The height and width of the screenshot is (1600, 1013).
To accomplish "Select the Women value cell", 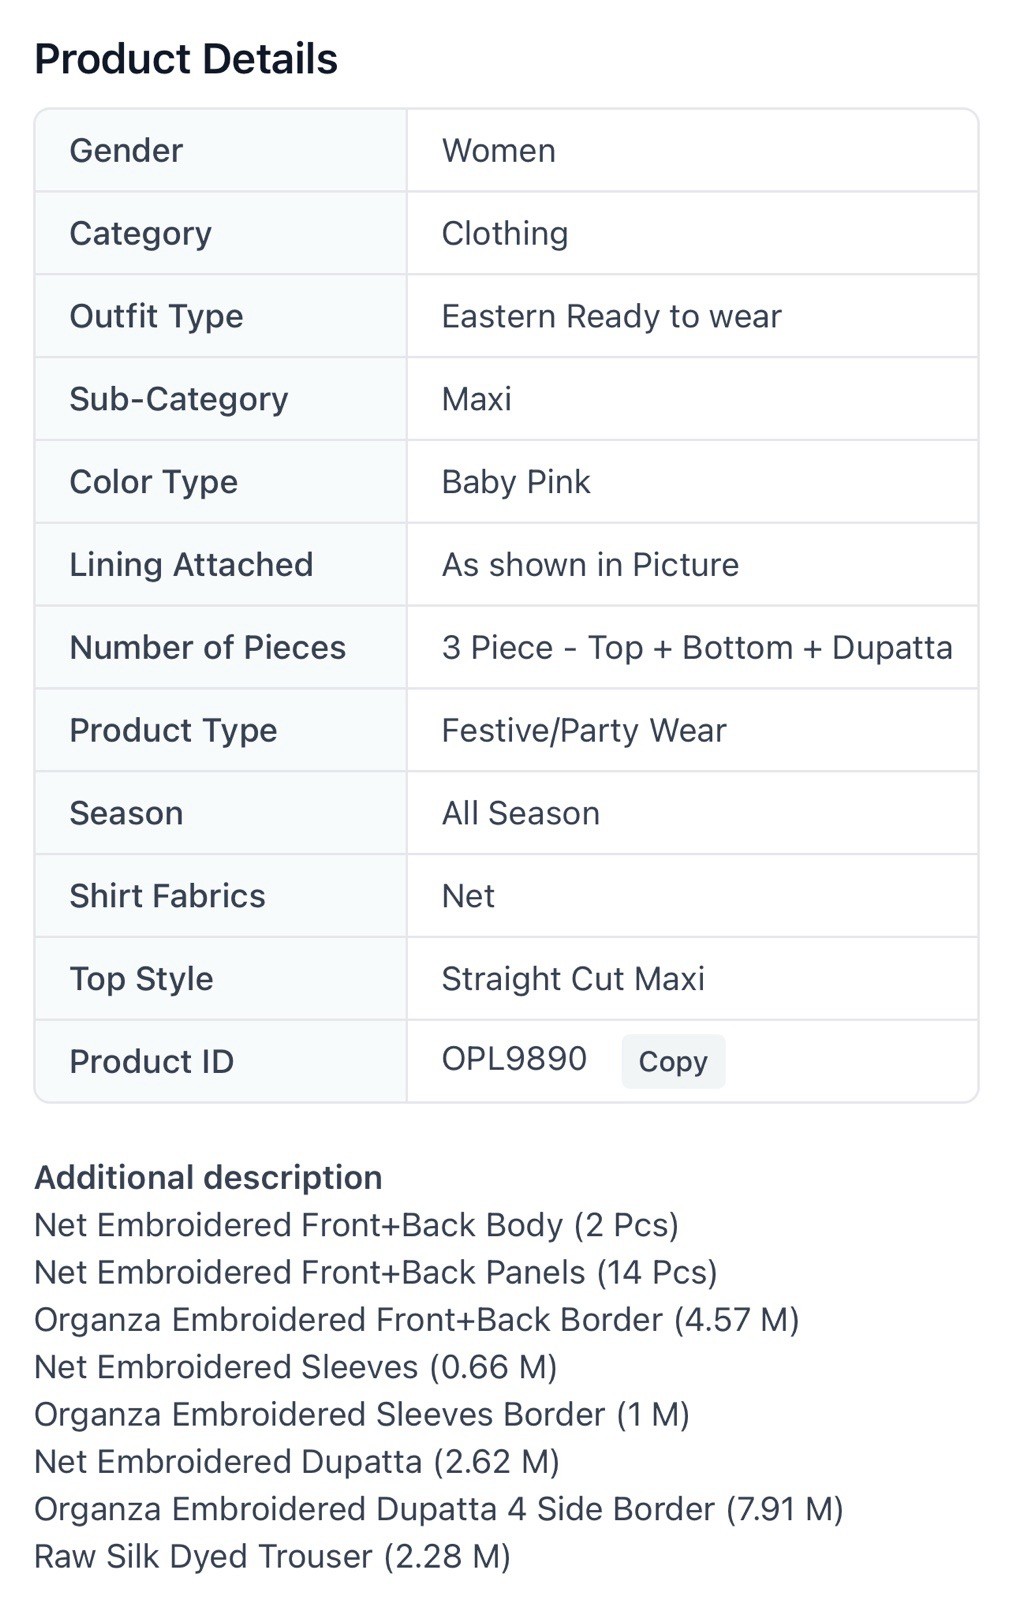I will 499,151.
